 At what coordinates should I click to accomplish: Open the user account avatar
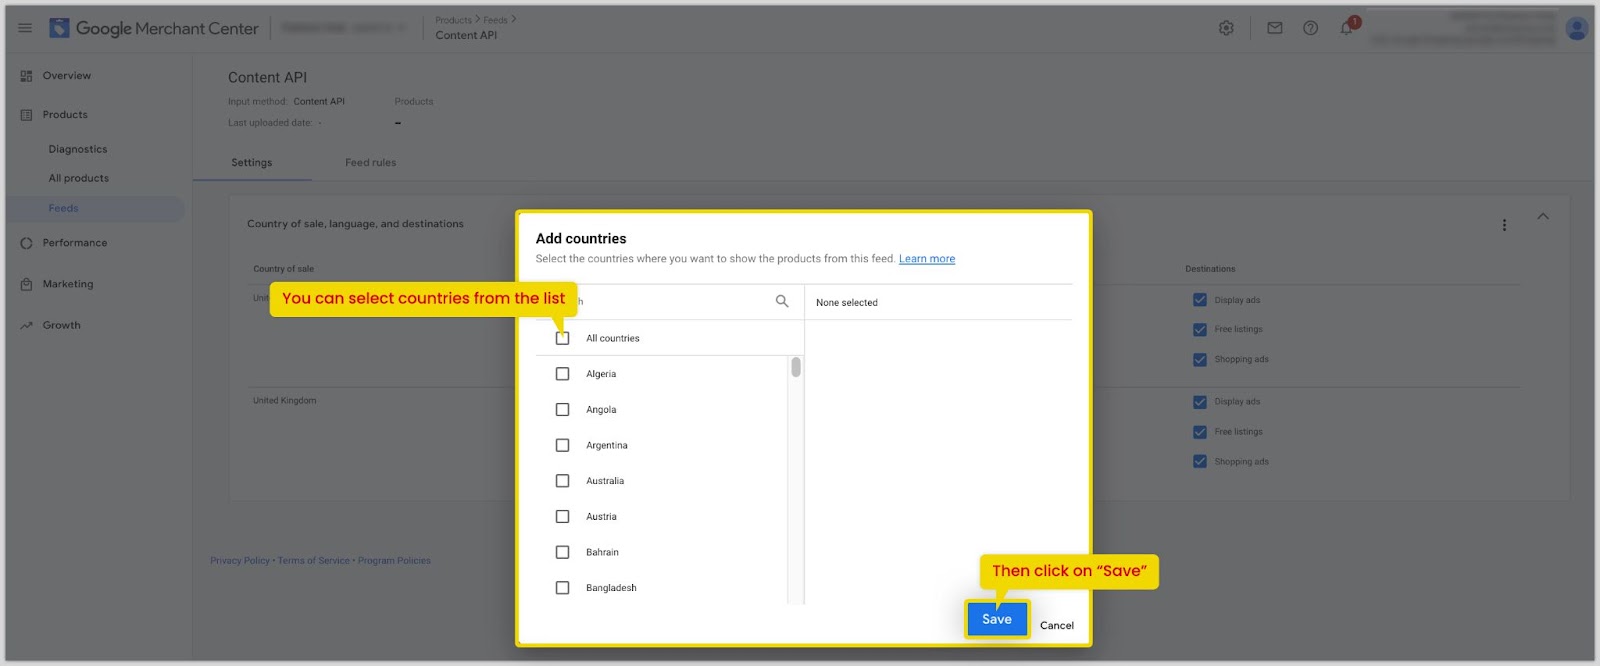[x=1577, y=28]
